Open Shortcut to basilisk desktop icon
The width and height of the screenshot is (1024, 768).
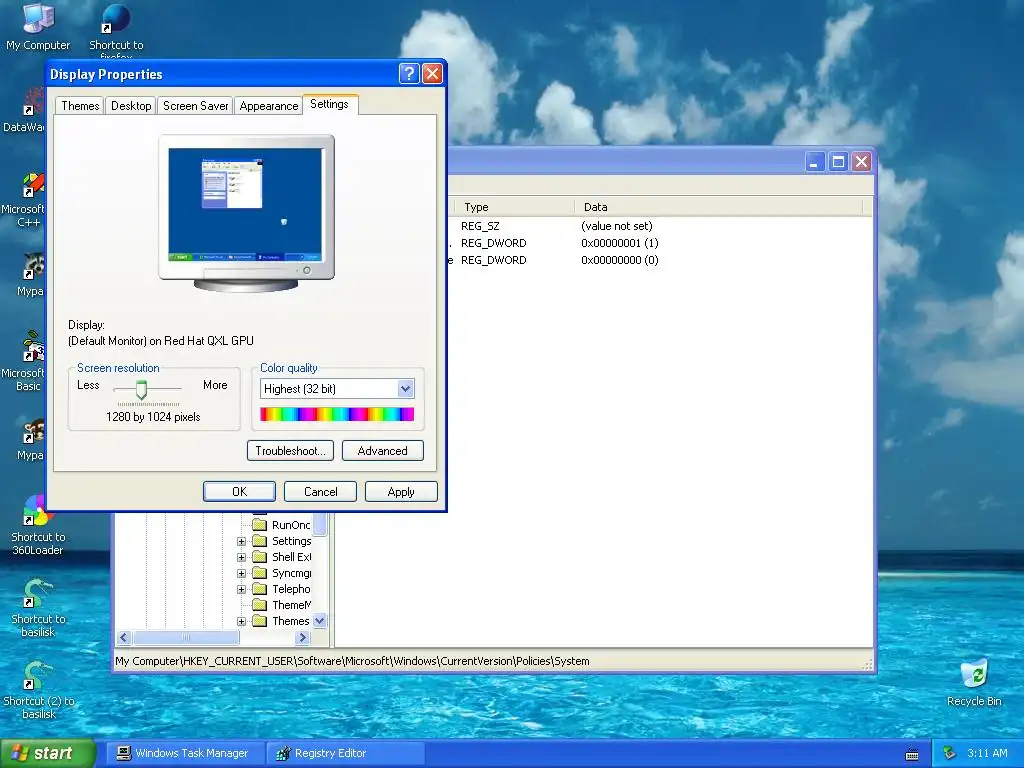[x=38, y=607]
